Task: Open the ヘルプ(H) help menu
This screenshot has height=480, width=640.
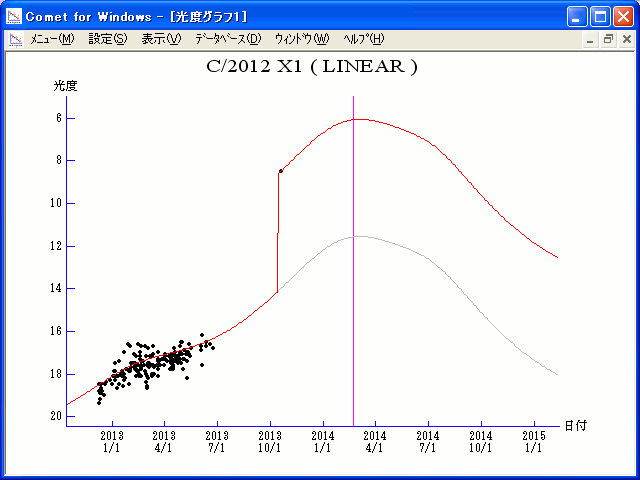Action: [x=364, y=39]
